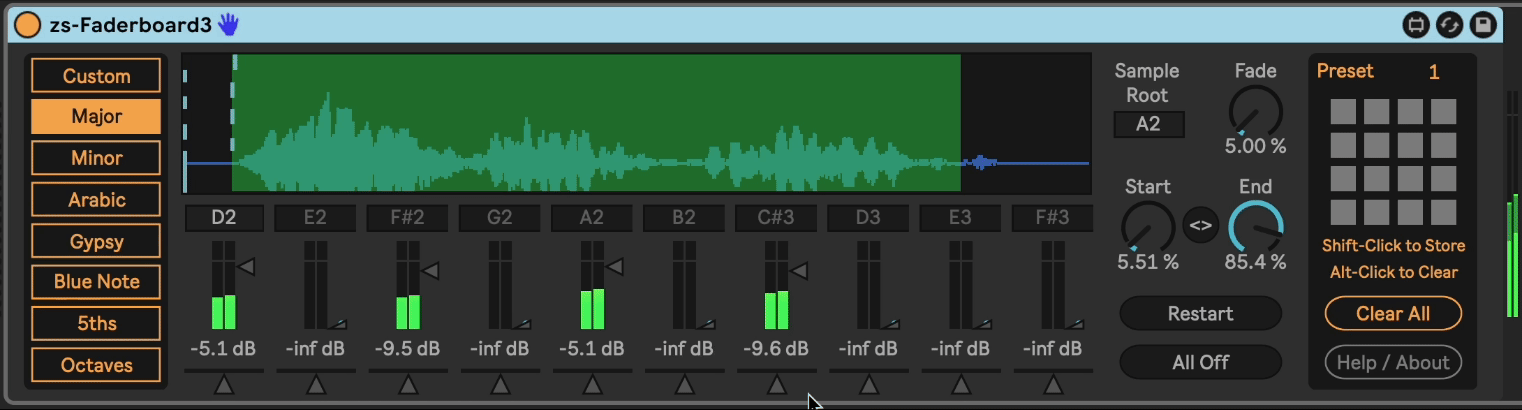Click the triangle button below C#3 fader

[x=776, y=384]
